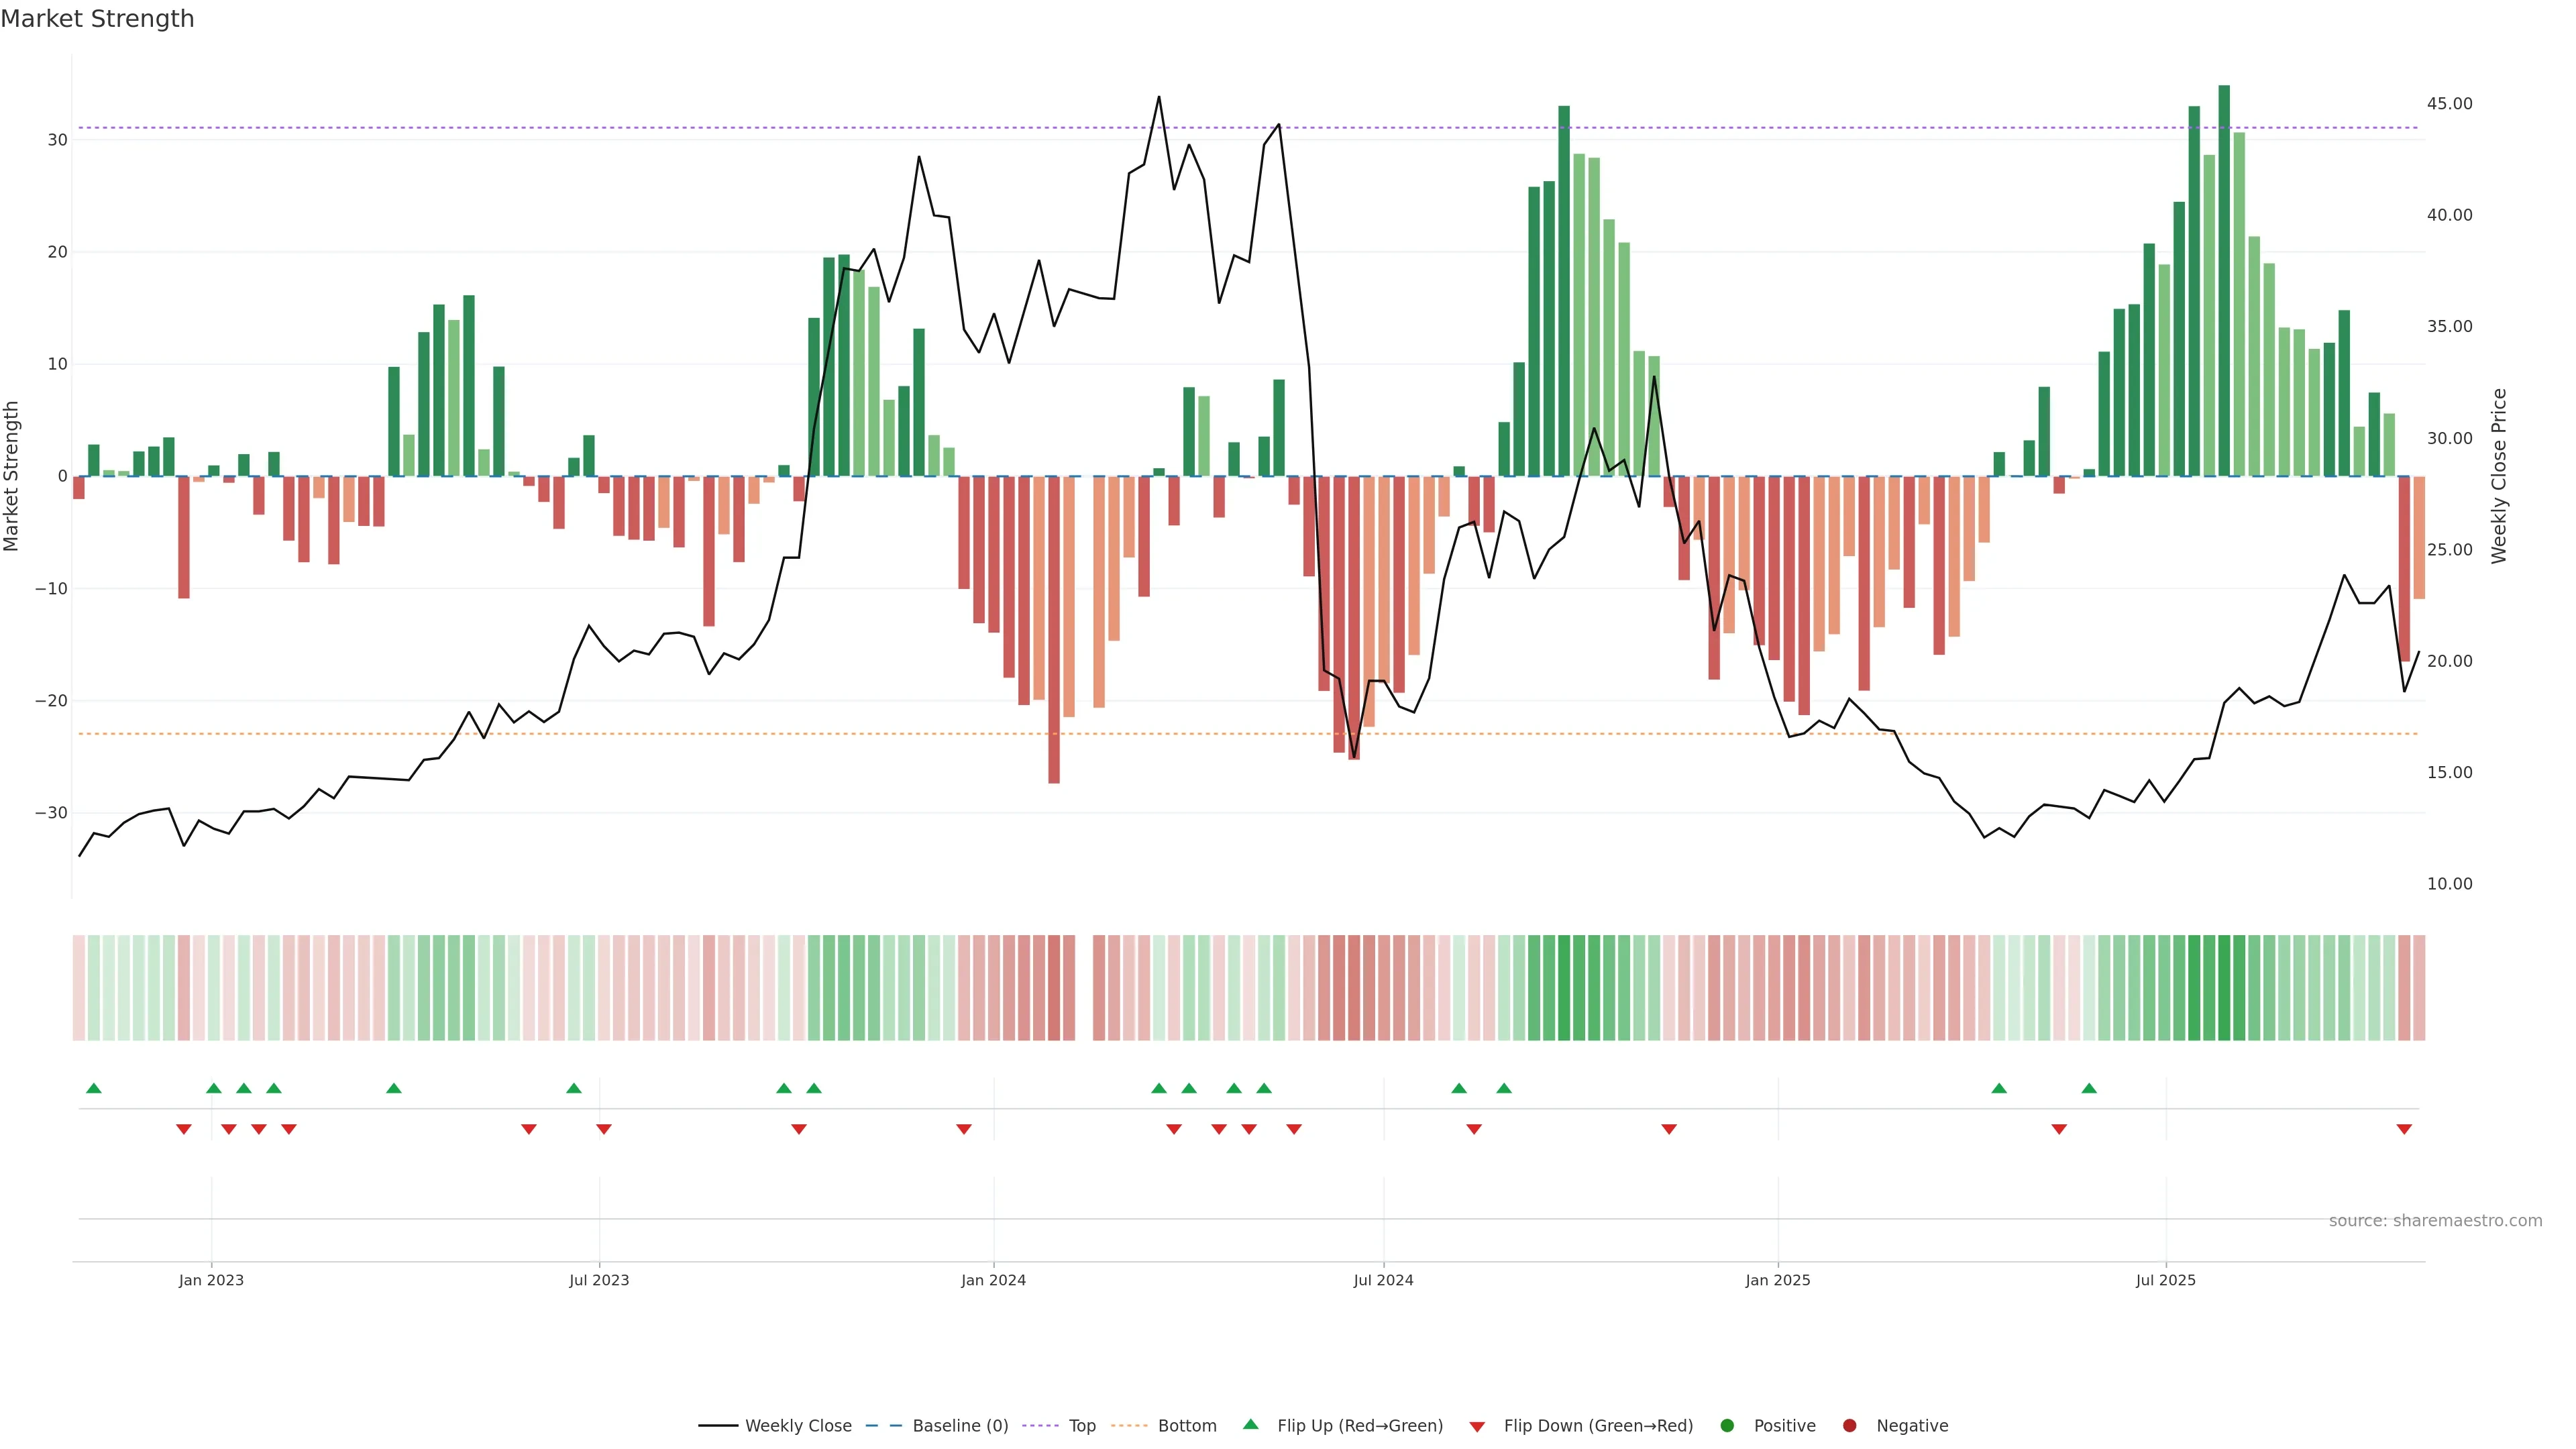Click the source: sharemaestro.com text
The width and height of the screenshot is (2576, 1449).
pyautogui.click(x=2435, y=1221)
